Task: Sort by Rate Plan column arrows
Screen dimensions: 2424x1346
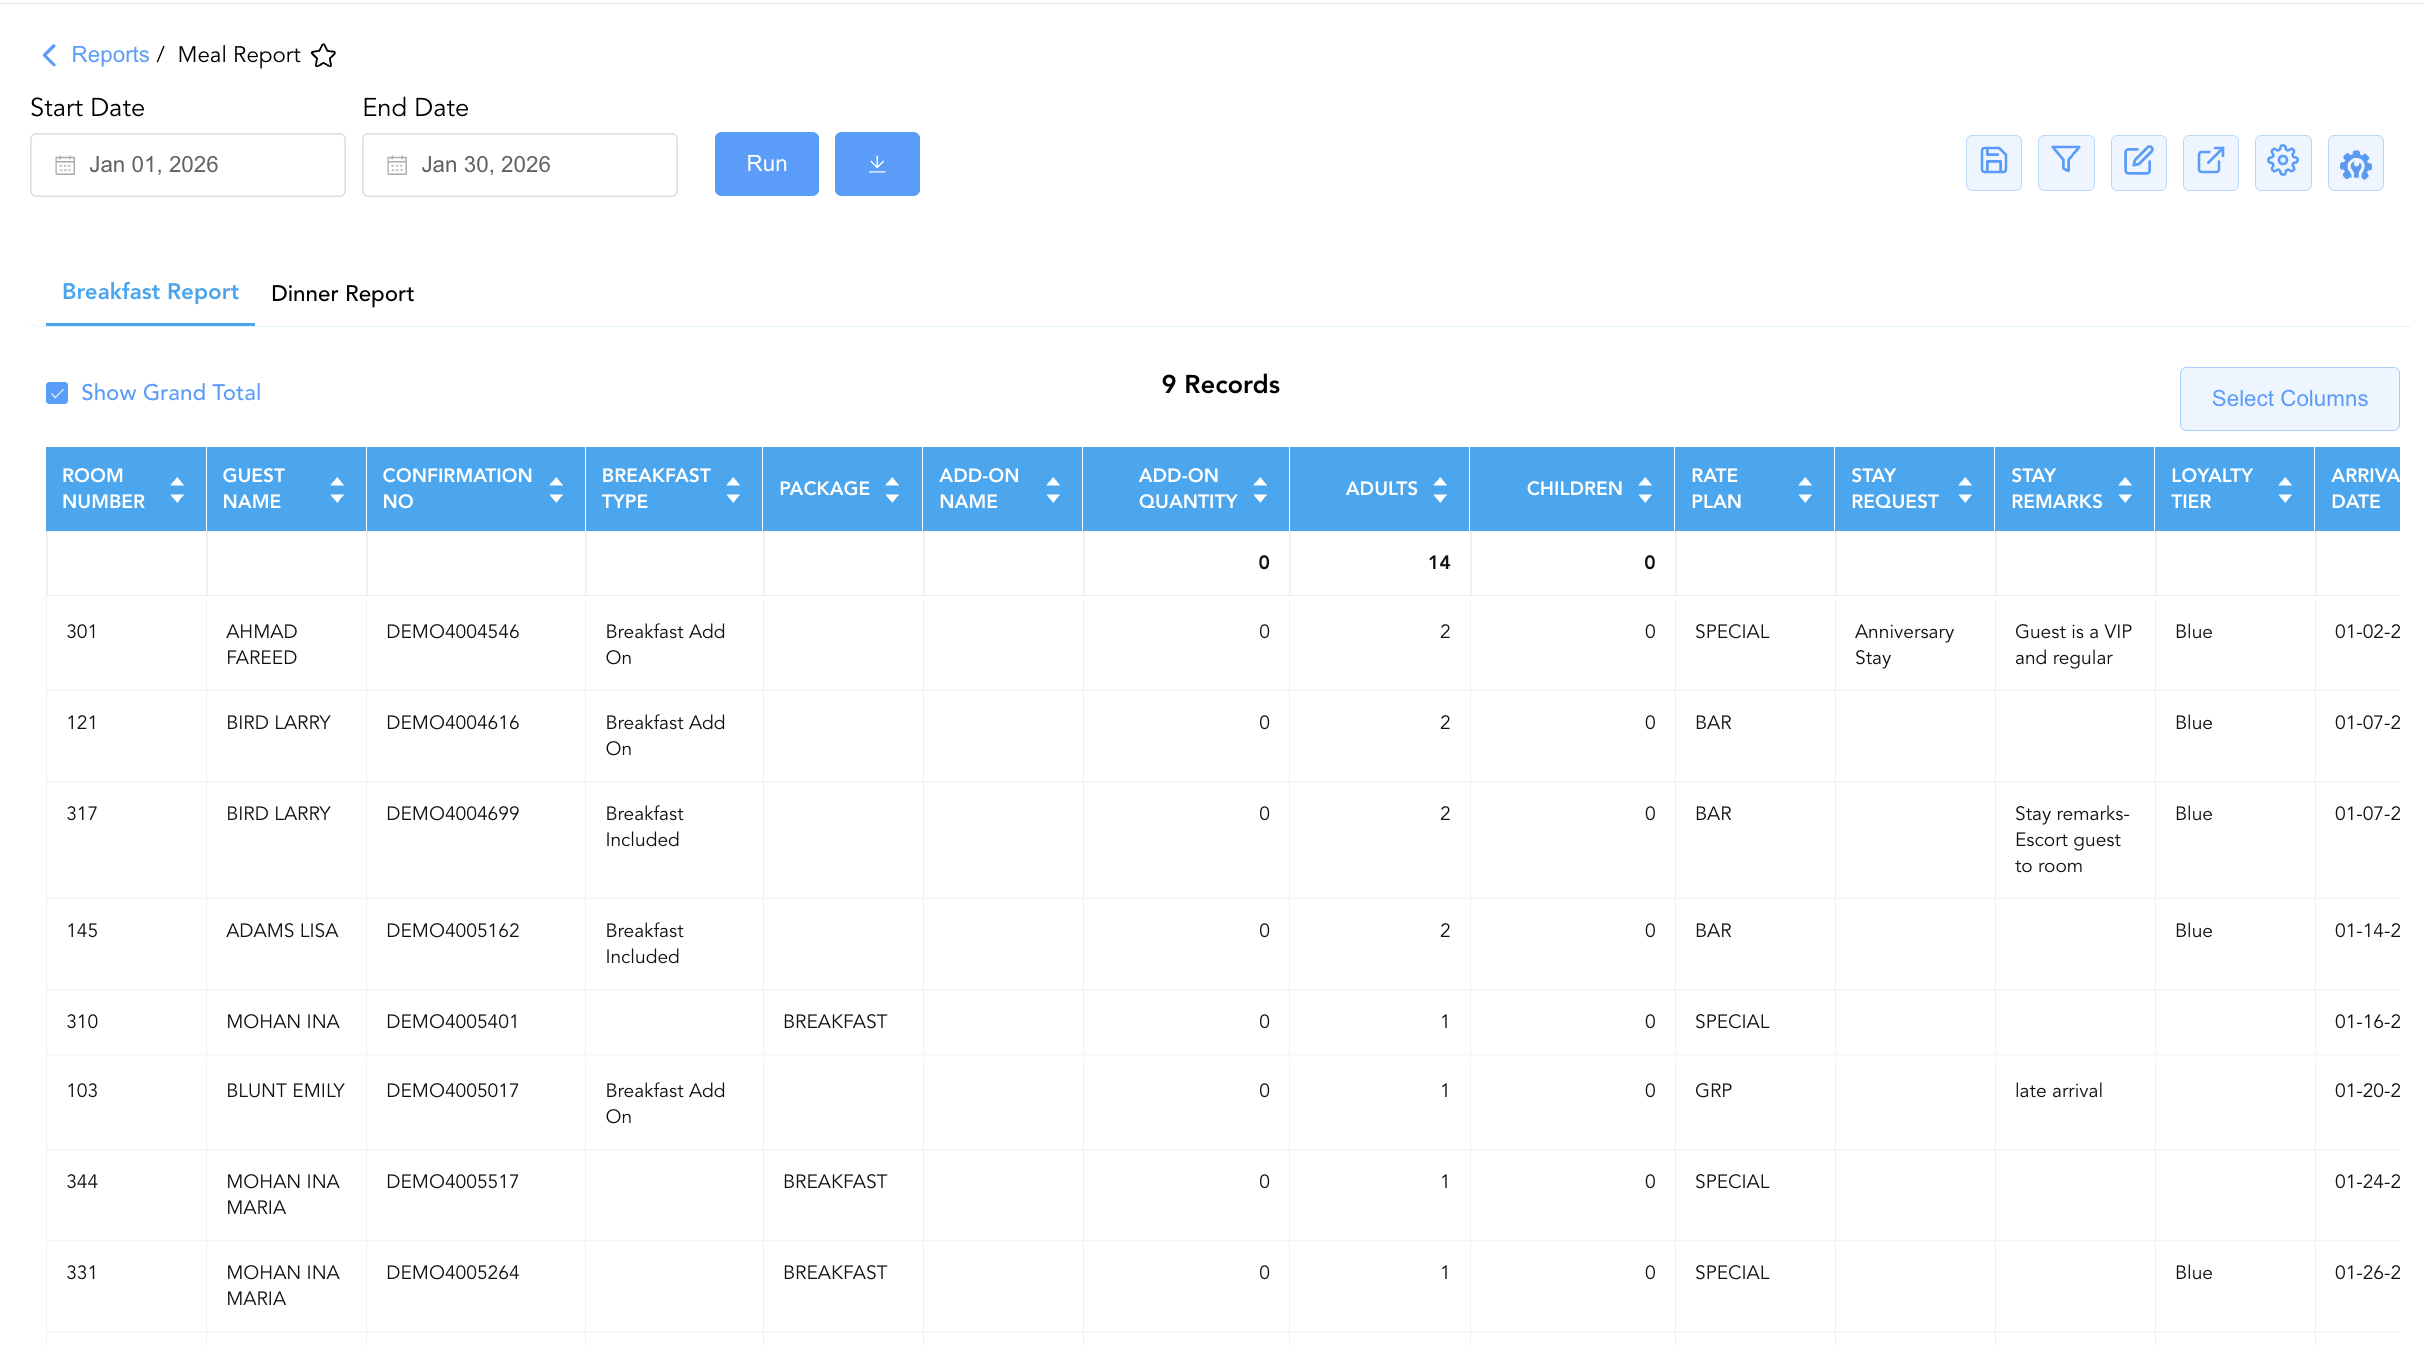Action: point(1805,489)
